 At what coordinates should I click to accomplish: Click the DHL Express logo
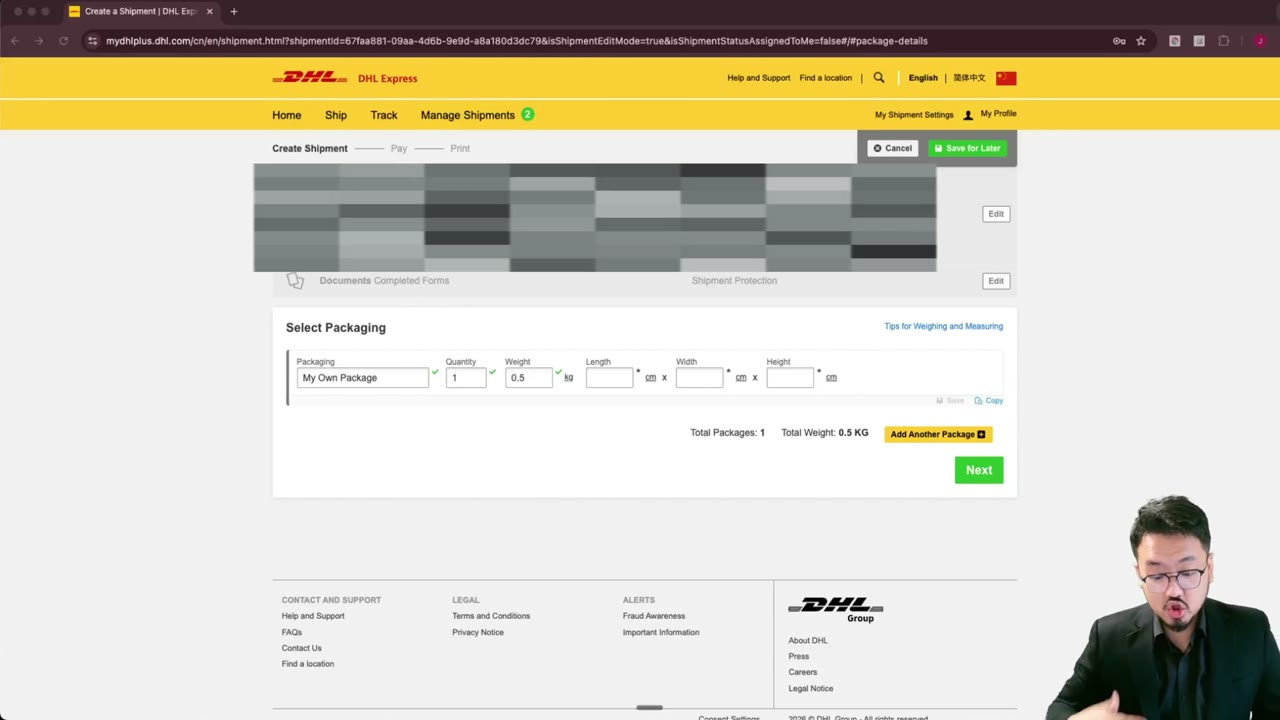[344, 78]
